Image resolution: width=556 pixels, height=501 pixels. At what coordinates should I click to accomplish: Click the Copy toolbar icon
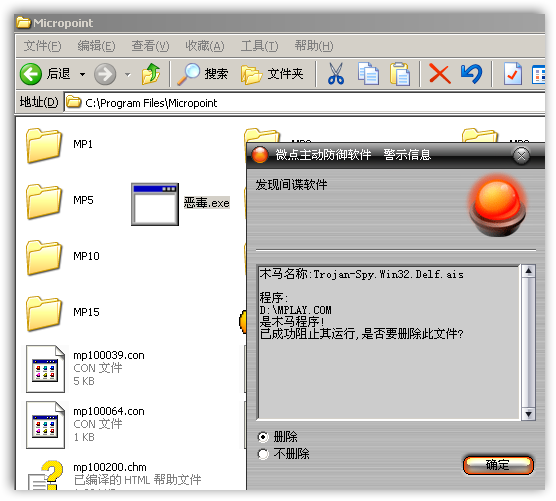point(368,74)
